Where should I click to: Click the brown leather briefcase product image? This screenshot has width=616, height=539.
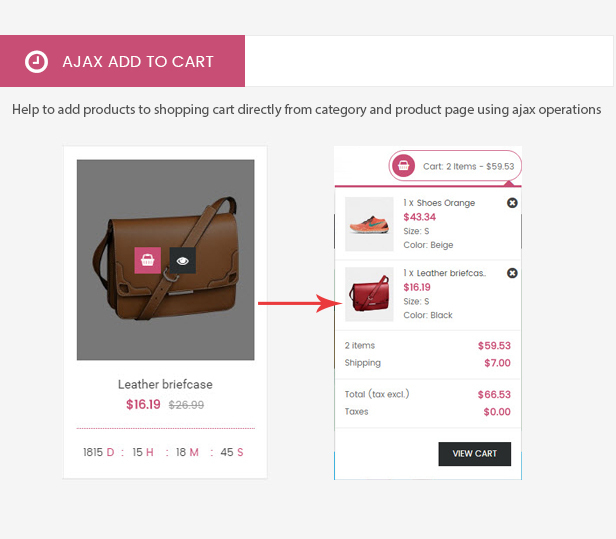(165, 260)
